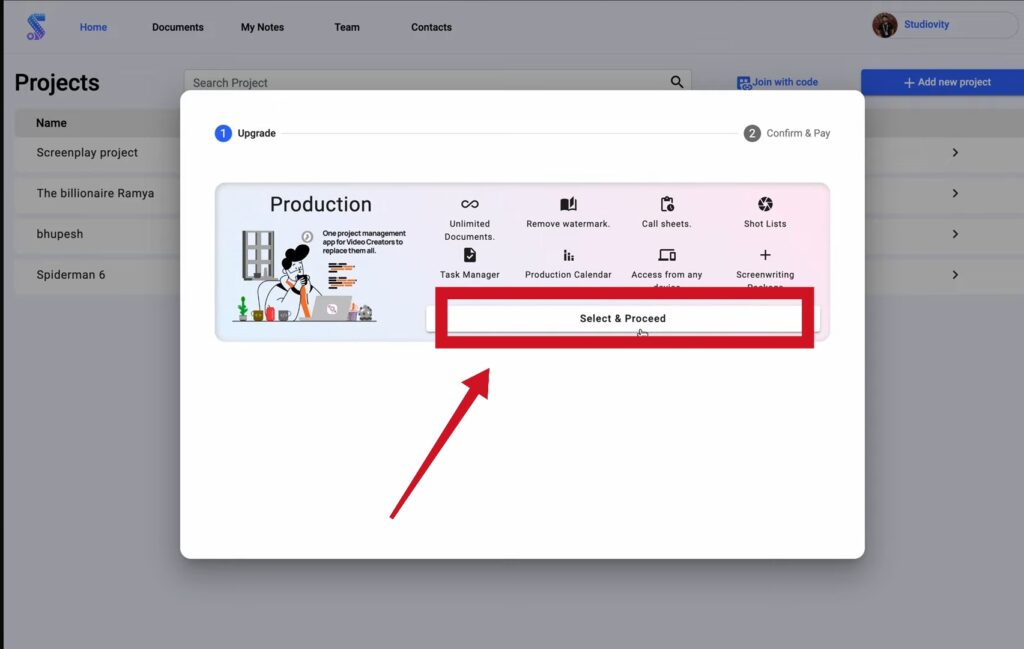Expand the bhupesh row chevron
This screenshot has width=1024, height=649.
click(955, 234)
